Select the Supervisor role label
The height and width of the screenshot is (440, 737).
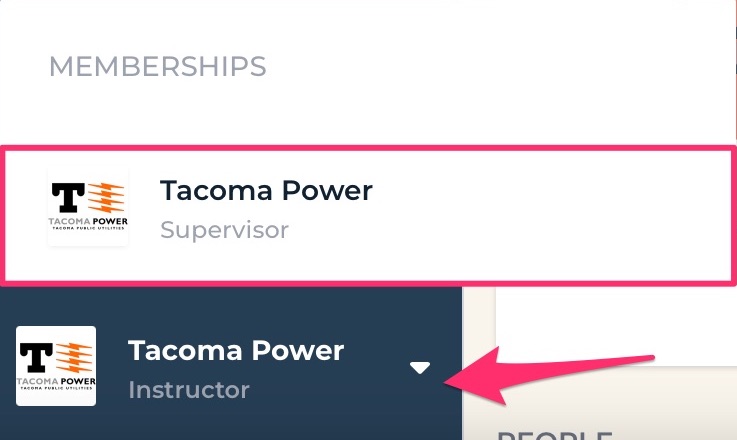point(224,230)
